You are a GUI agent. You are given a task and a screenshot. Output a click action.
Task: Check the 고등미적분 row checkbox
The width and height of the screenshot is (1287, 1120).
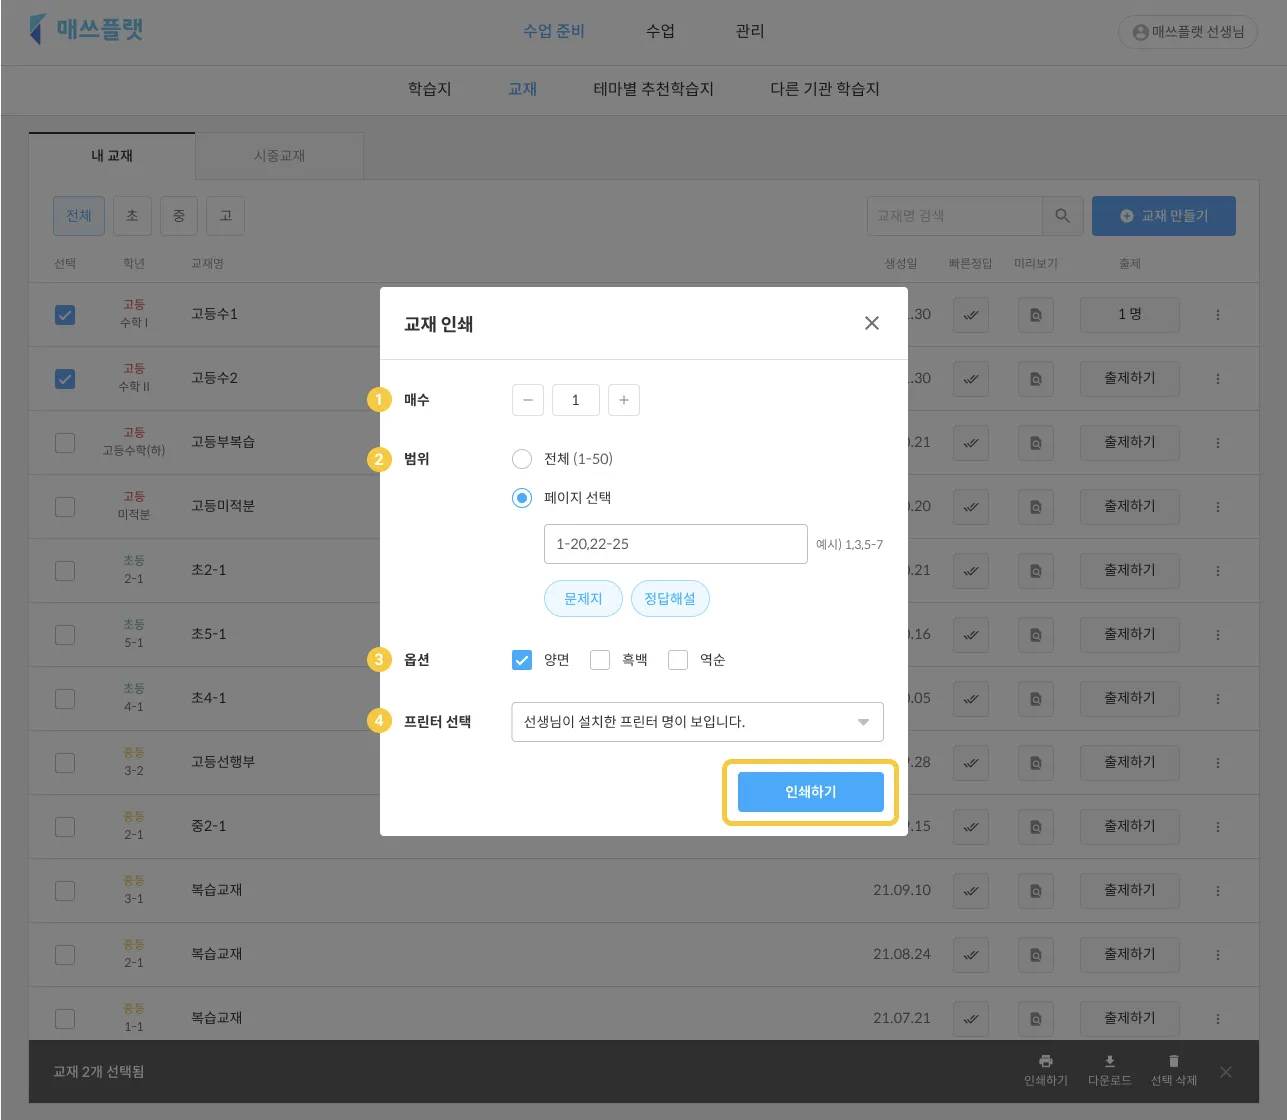click(x=65, y=507)
